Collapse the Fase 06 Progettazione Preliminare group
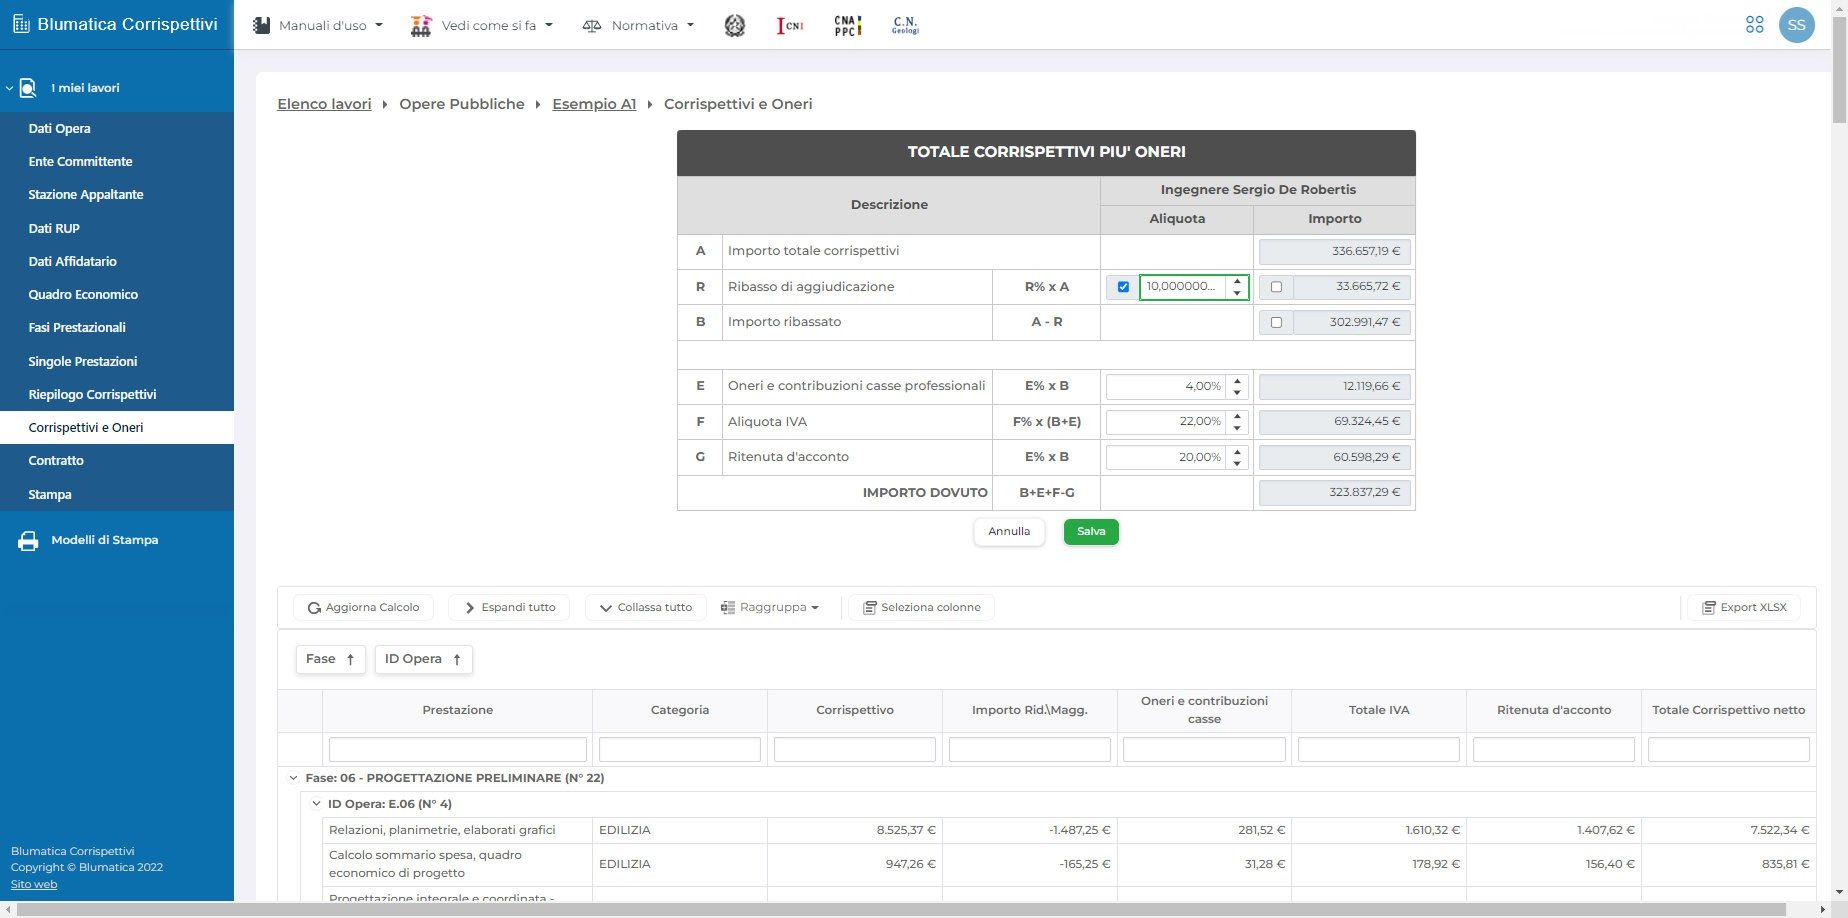The width and height of the screenshot is (1848, 918). pyautogui.click(x=293, y=778)
